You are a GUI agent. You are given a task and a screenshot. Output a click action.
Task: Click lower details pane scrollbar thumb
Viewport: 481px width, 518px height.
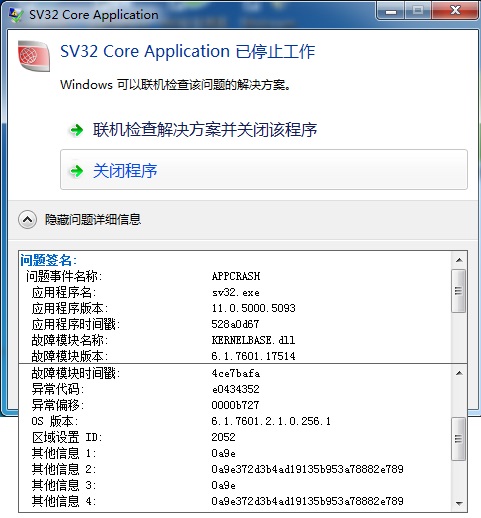(x=459, y=439)
